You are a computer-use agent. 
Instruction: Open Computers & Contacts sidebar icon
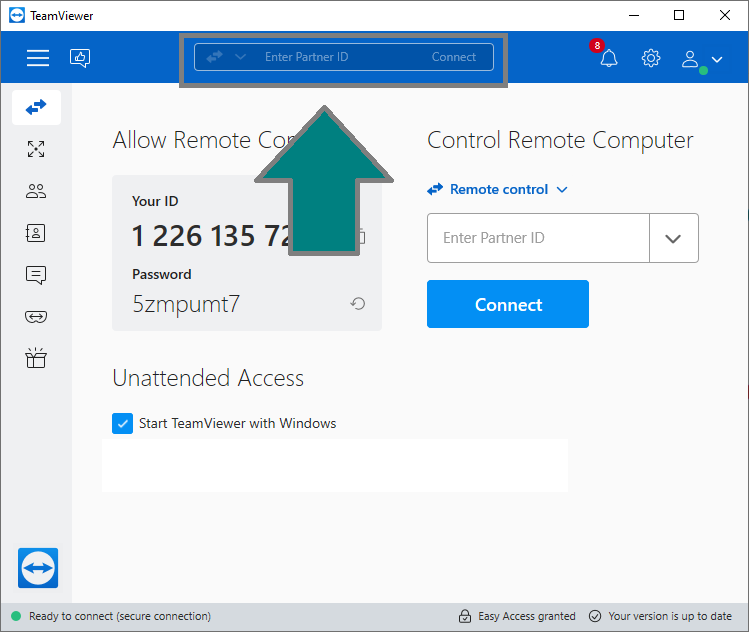(36, 233)
